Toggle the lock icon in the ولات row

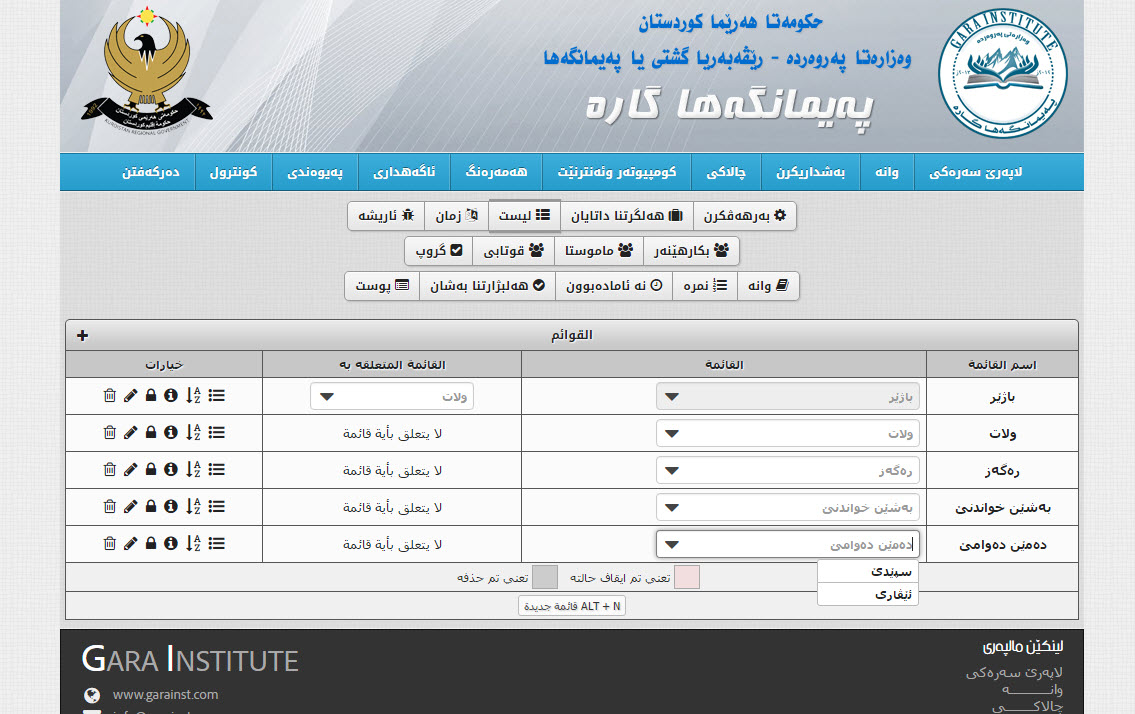coord(150,433)
